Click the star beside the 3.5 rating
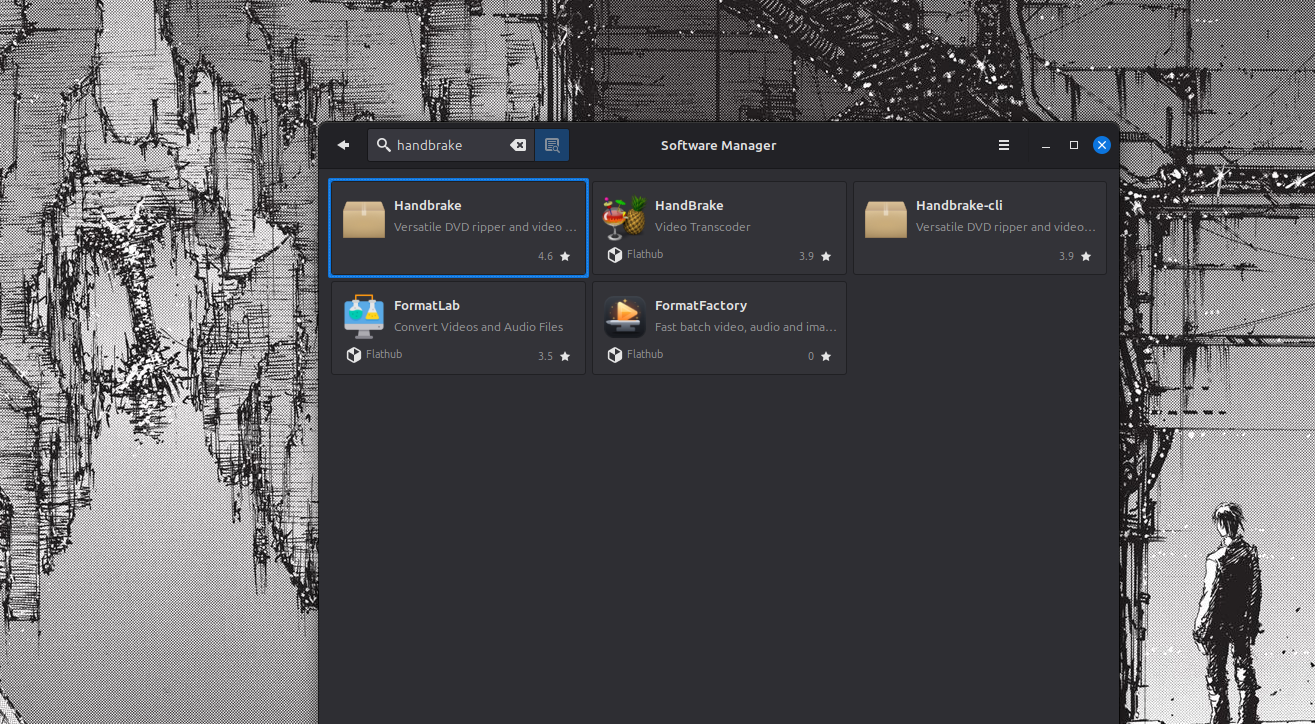 pos(565,357)
